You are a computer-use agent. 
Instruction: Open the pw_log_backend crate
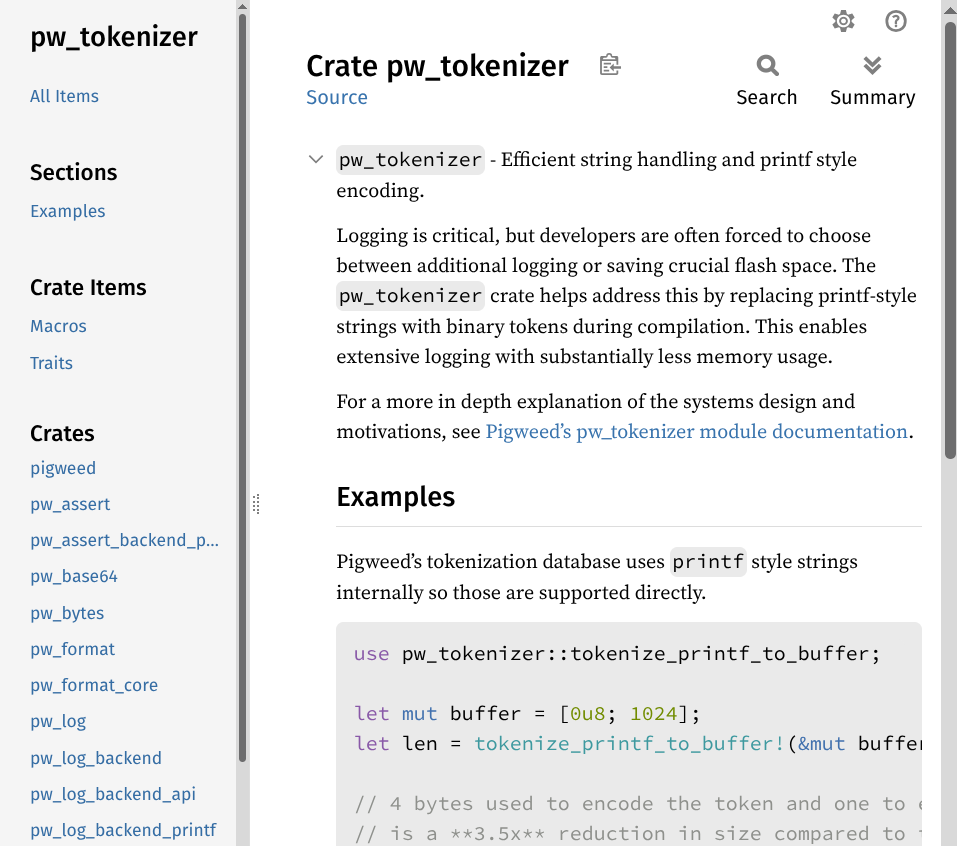[96, 758]
